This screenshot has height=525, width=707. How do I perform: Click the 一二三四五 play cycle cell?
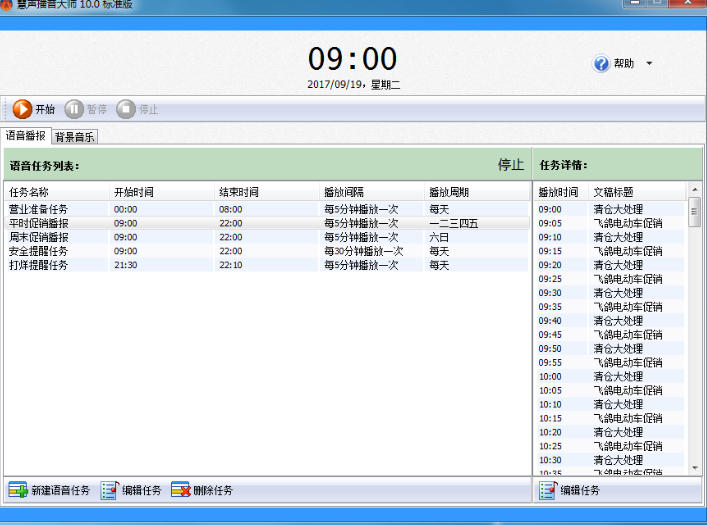pos(453,223)
